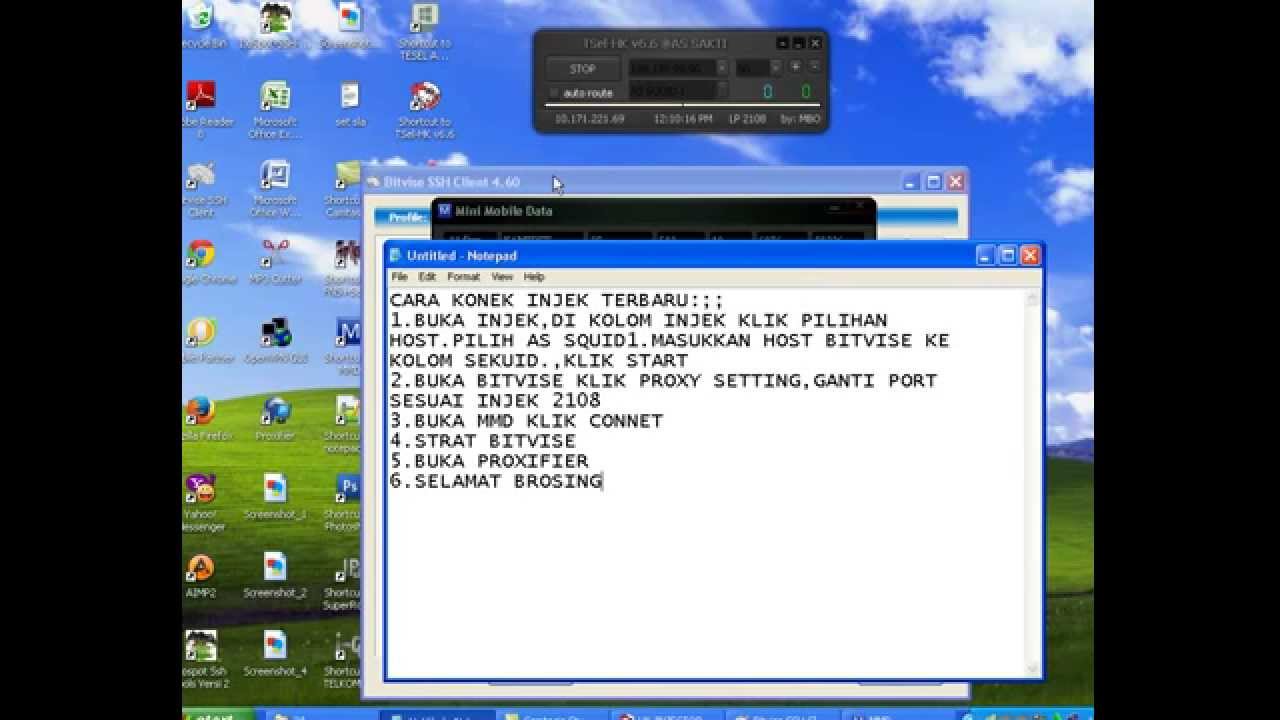Click the Mini Mobile Data title icon
This screenshot has width=1280, height=720.
445,211
